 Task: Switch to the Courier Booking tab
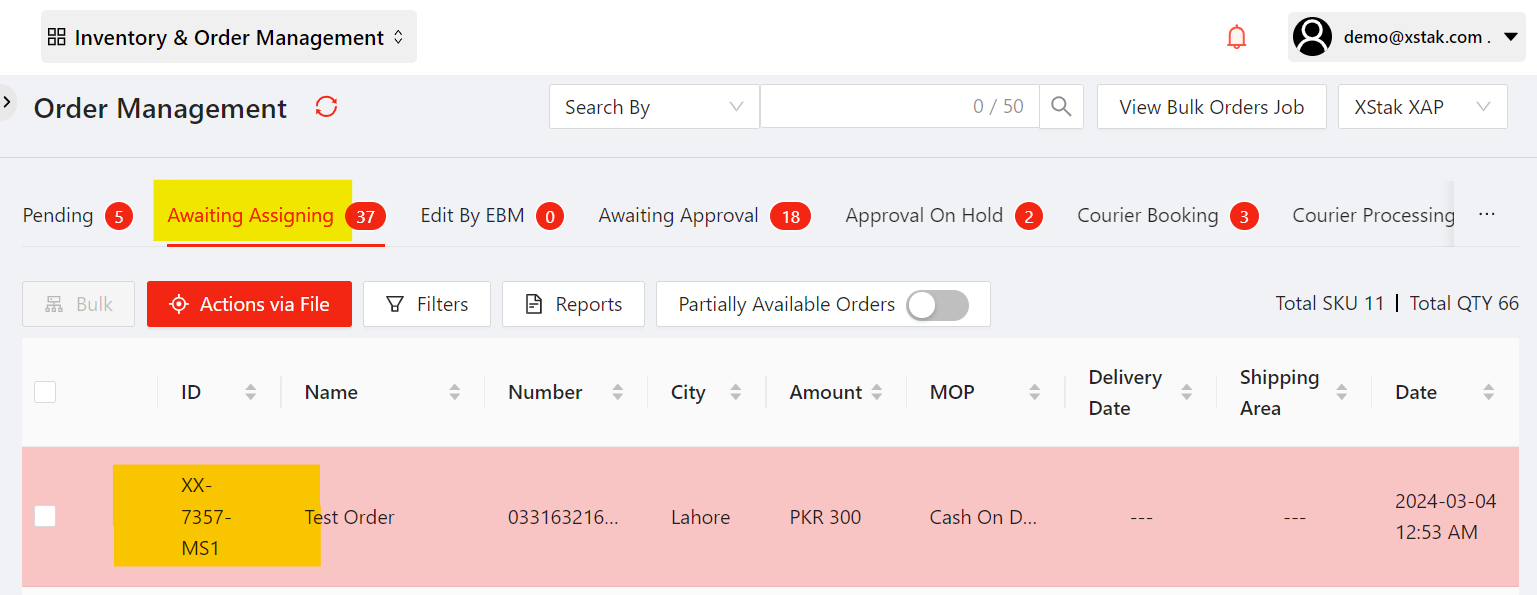point(1147,216)
